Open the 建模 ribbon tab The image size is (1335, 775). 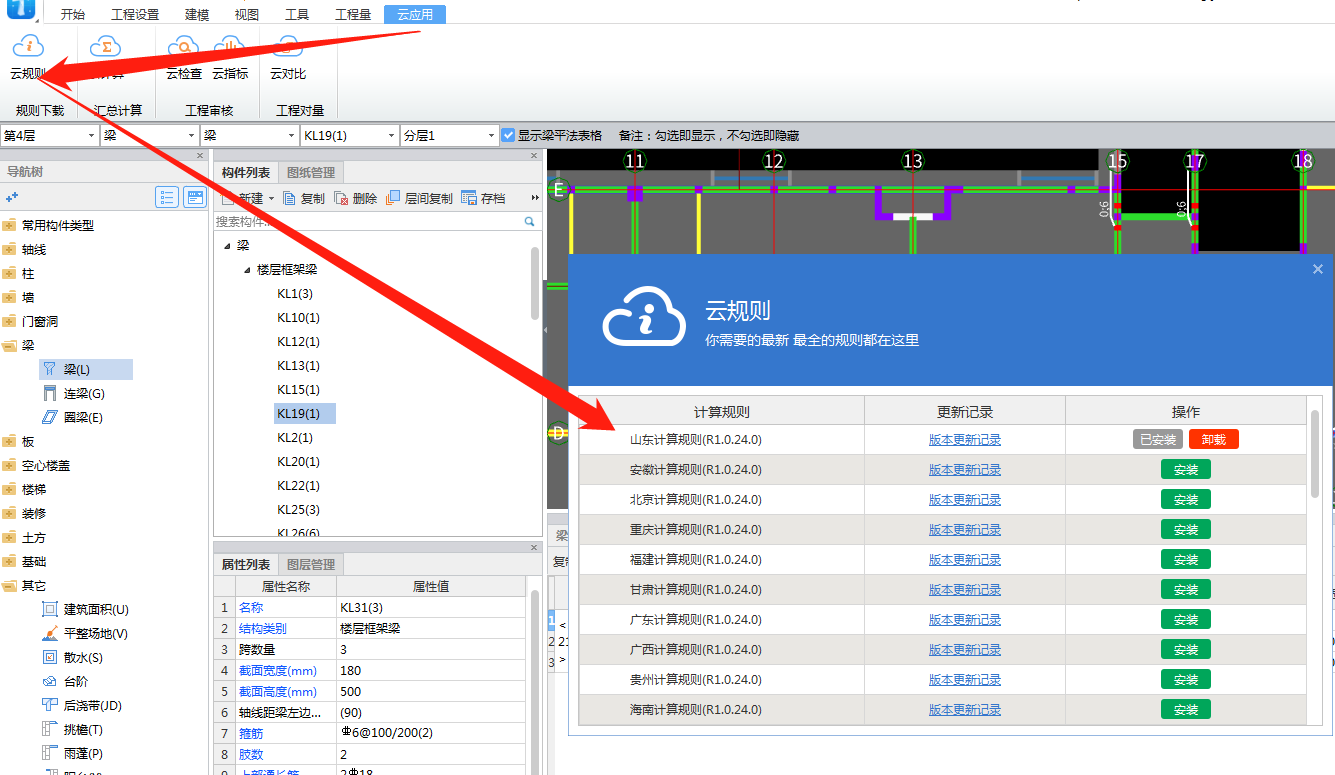197,14
